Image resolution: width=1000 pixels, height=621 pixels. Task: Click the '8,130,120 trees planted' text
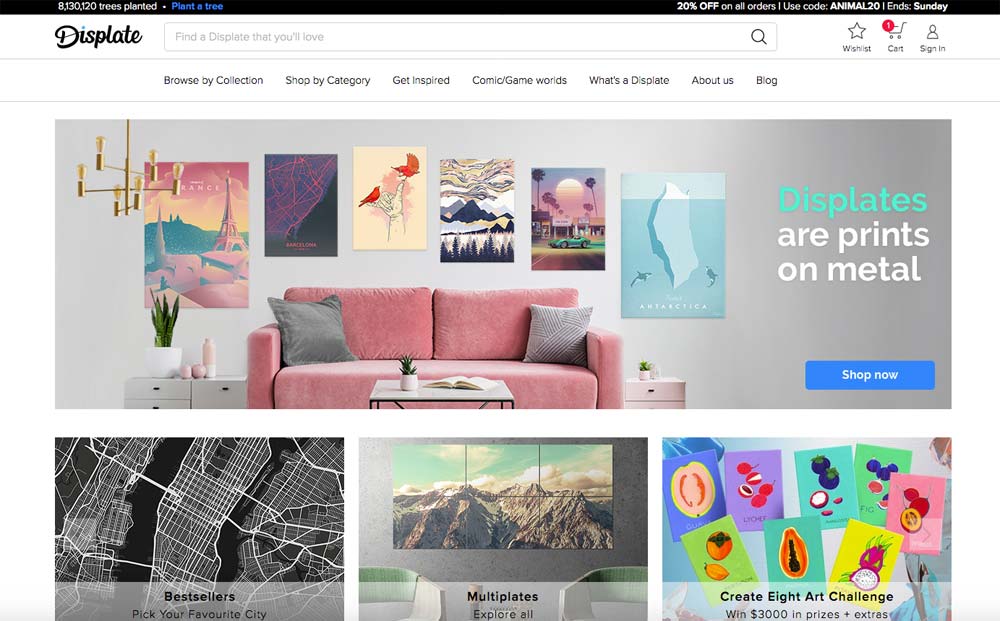pos(107,6)
